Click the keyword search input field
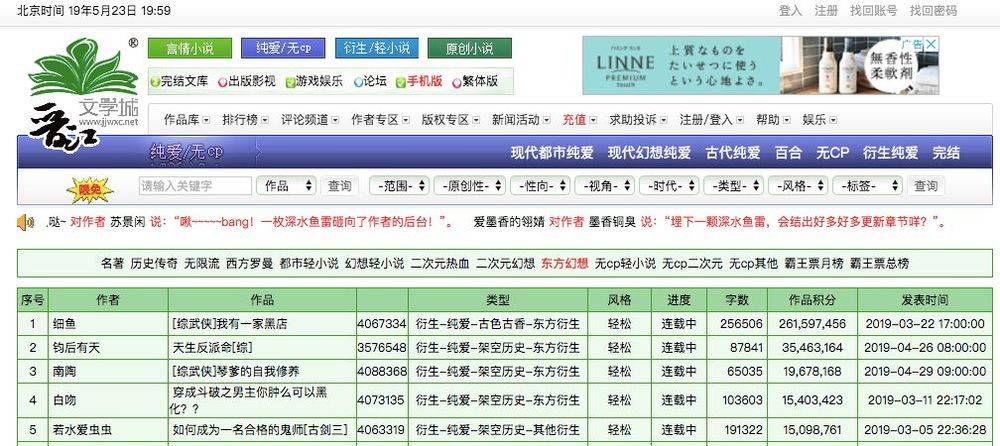 195,186
